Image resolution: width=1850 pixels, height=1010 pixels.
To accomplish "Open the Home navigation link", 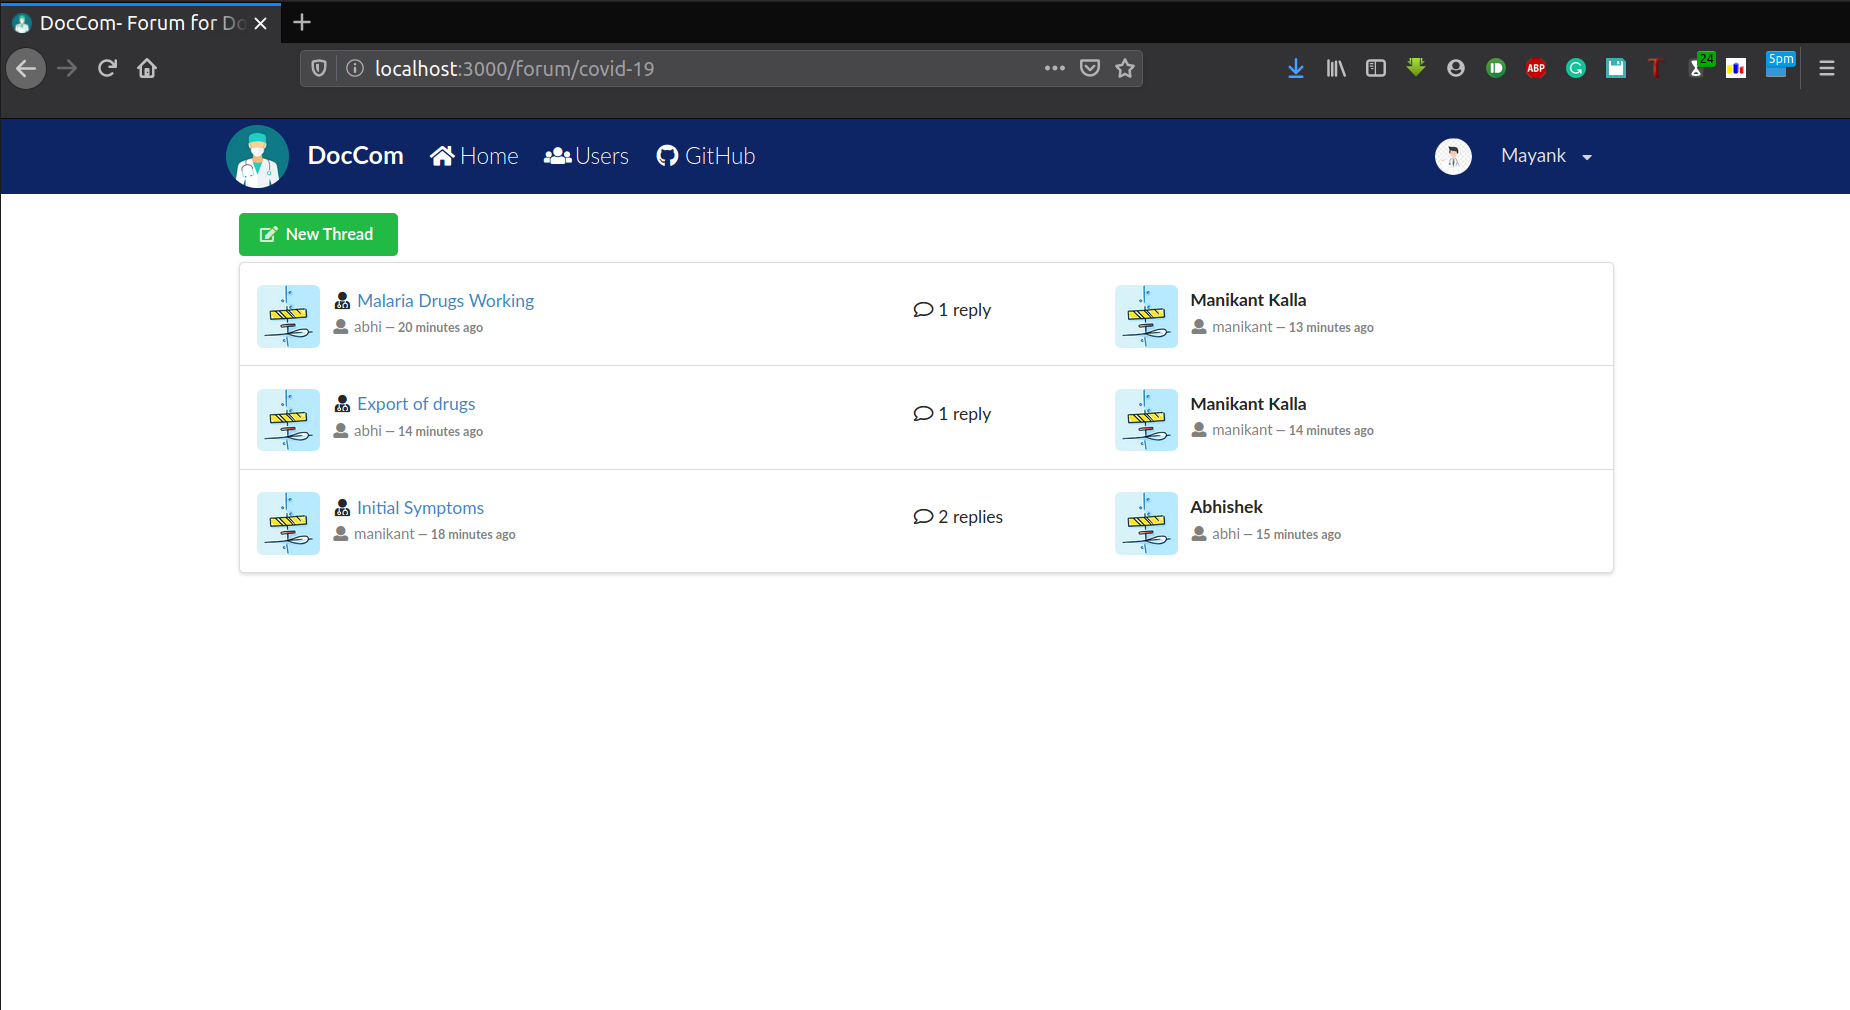I will coord(474,156).
